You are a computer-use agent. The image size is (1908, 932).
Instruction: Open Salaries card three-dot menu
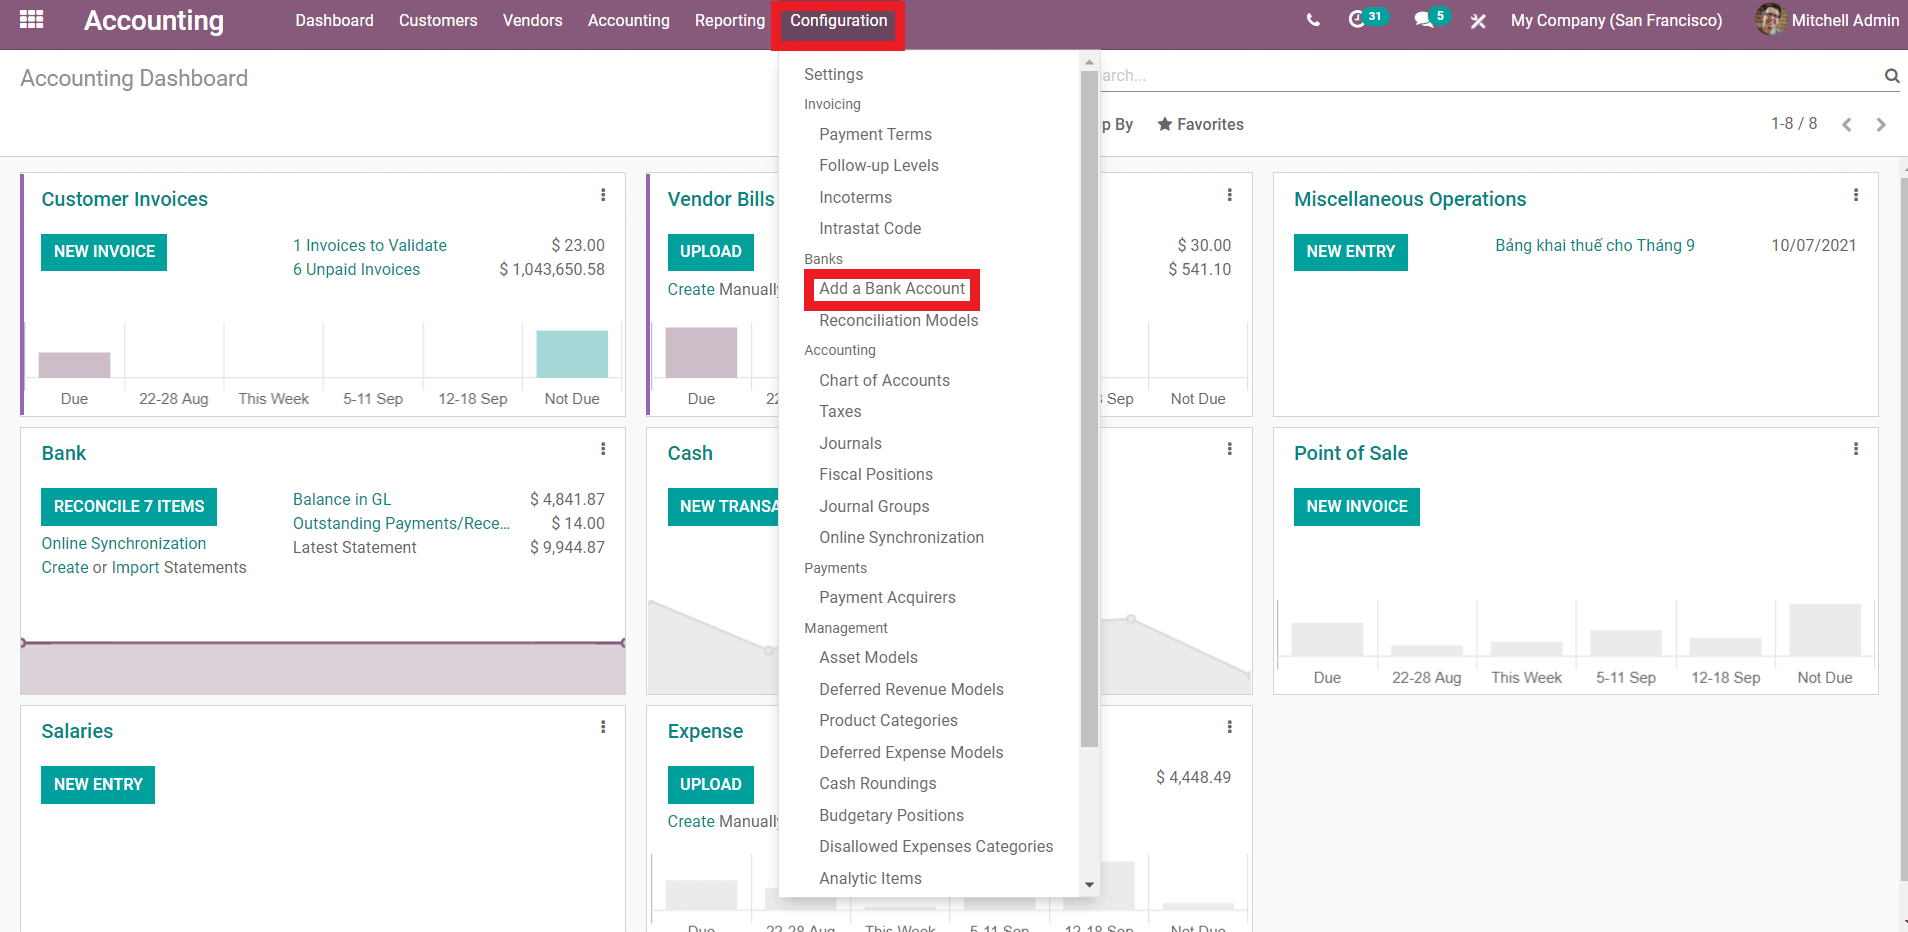coord(603,727)
